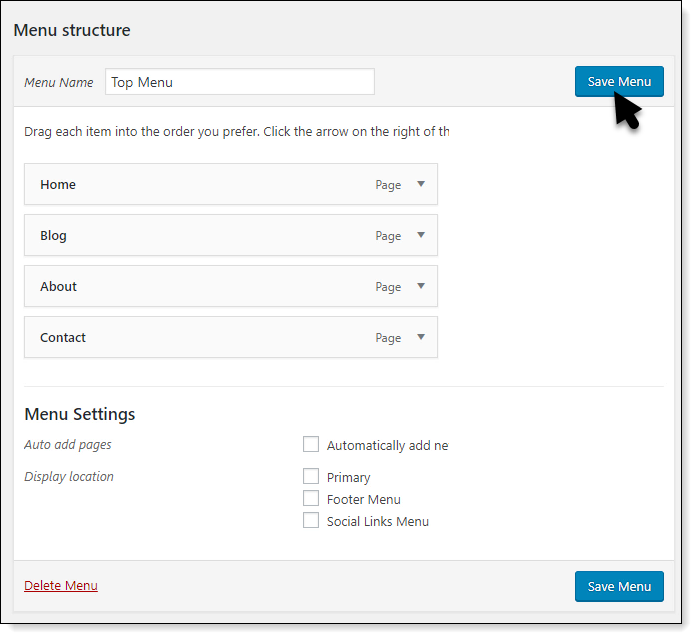Viewport: 697px width, 639px height.
Task: Select the Blog menu item title
Action: 54,236
